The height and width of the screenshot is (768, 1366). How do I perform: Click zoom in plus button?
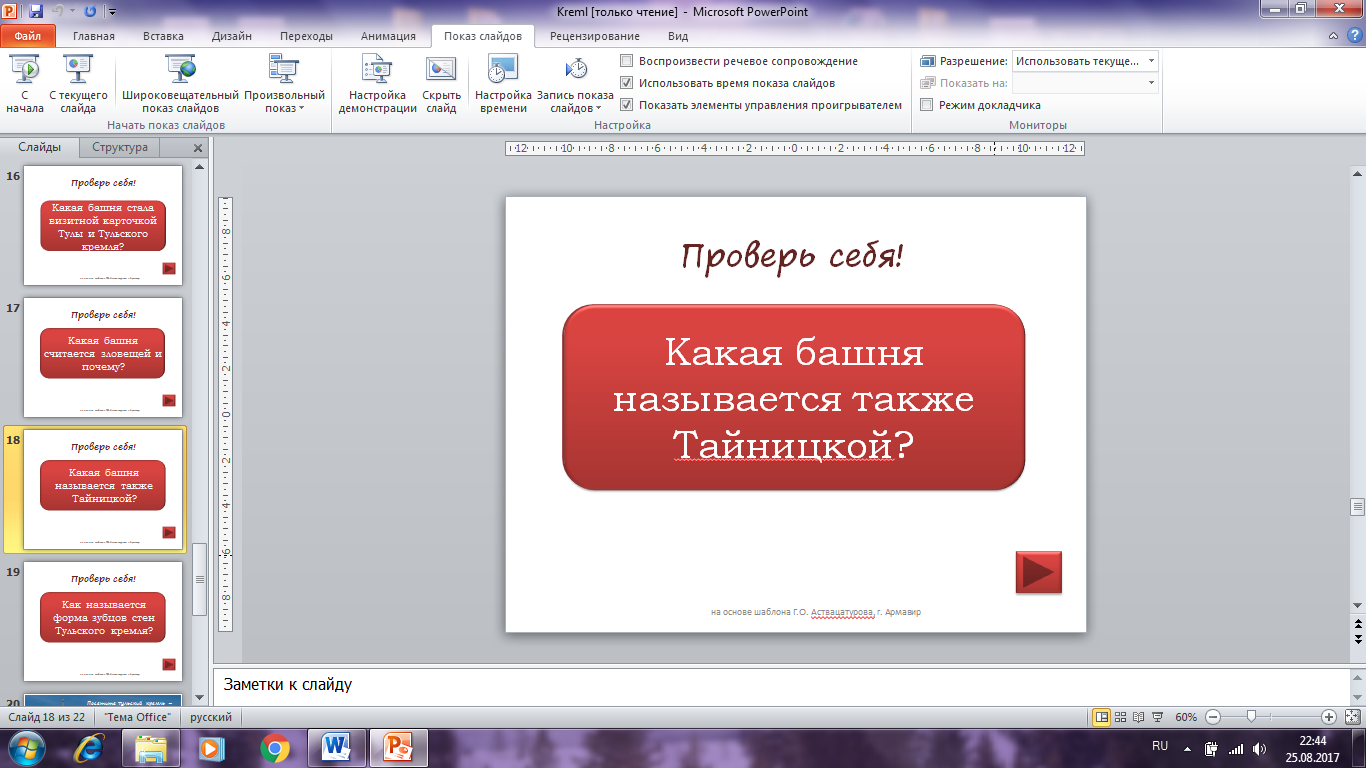1329,717
